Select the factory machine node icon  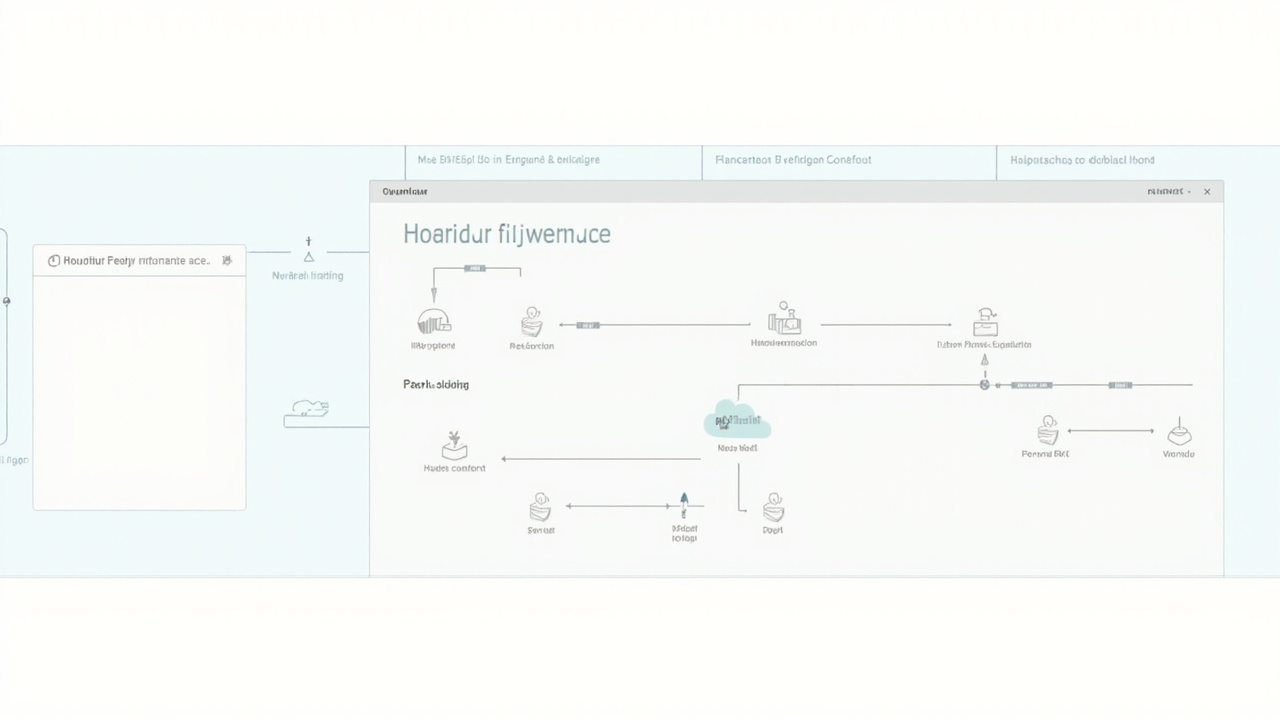coord(784,319)
